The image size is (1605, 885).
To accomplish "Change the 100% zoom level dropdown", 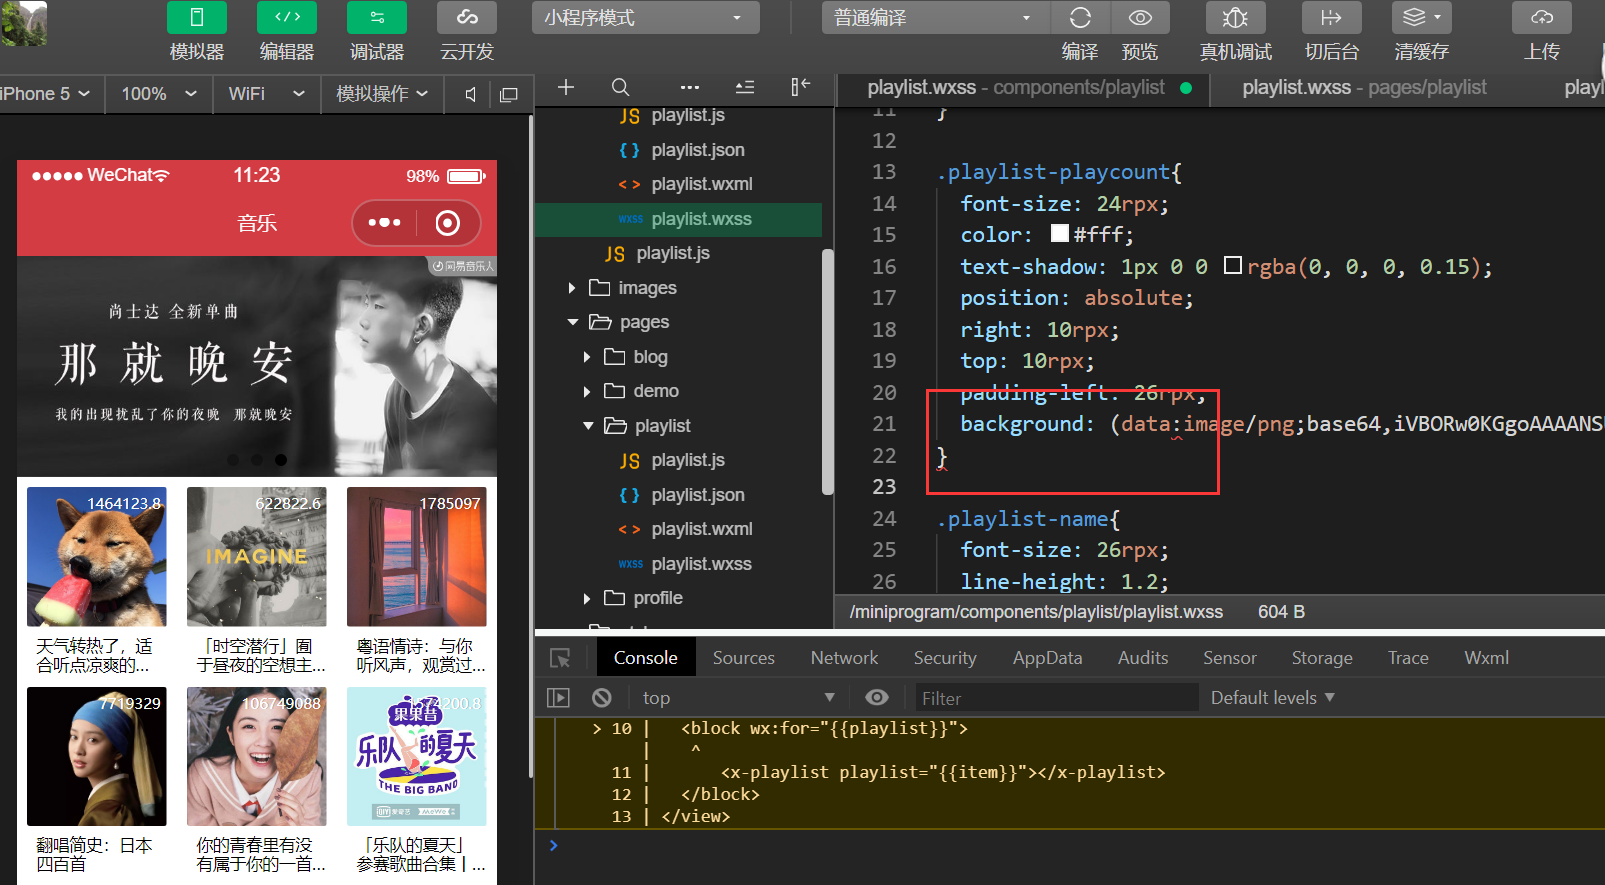I will 158,93.
